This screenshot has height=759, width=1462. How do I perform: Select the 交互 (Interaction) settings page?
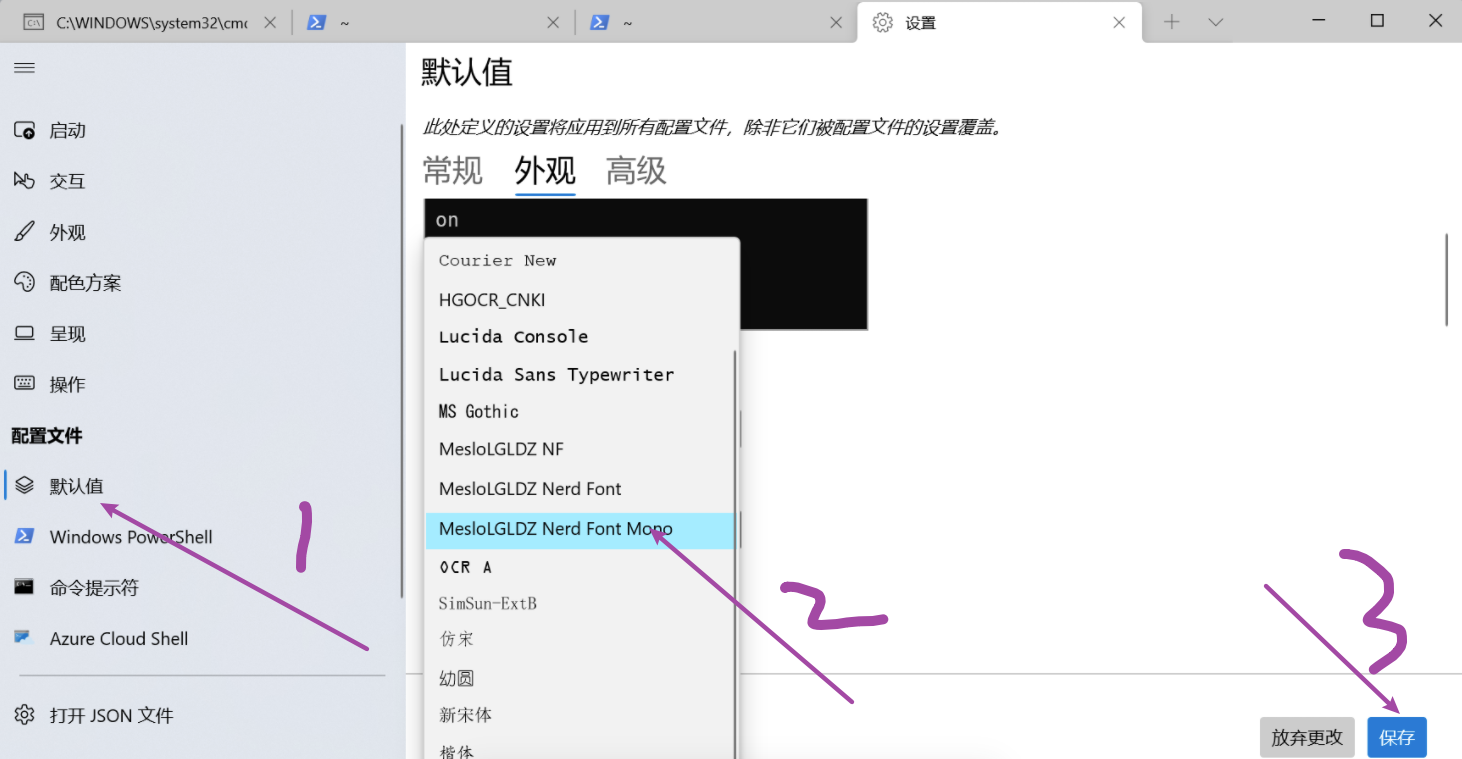[x=67, y=181]
